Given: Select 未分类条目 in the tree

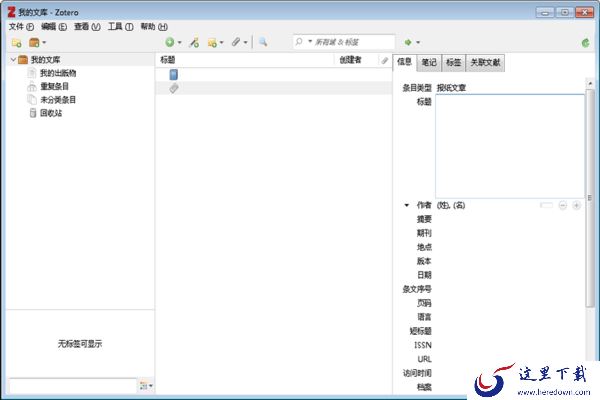Looking at the screenshot, I should tap(58, 100).
